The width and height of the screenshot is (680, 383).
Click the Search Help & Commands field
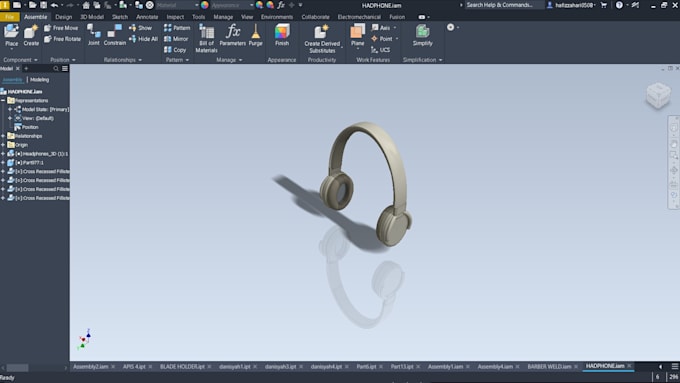502,5
